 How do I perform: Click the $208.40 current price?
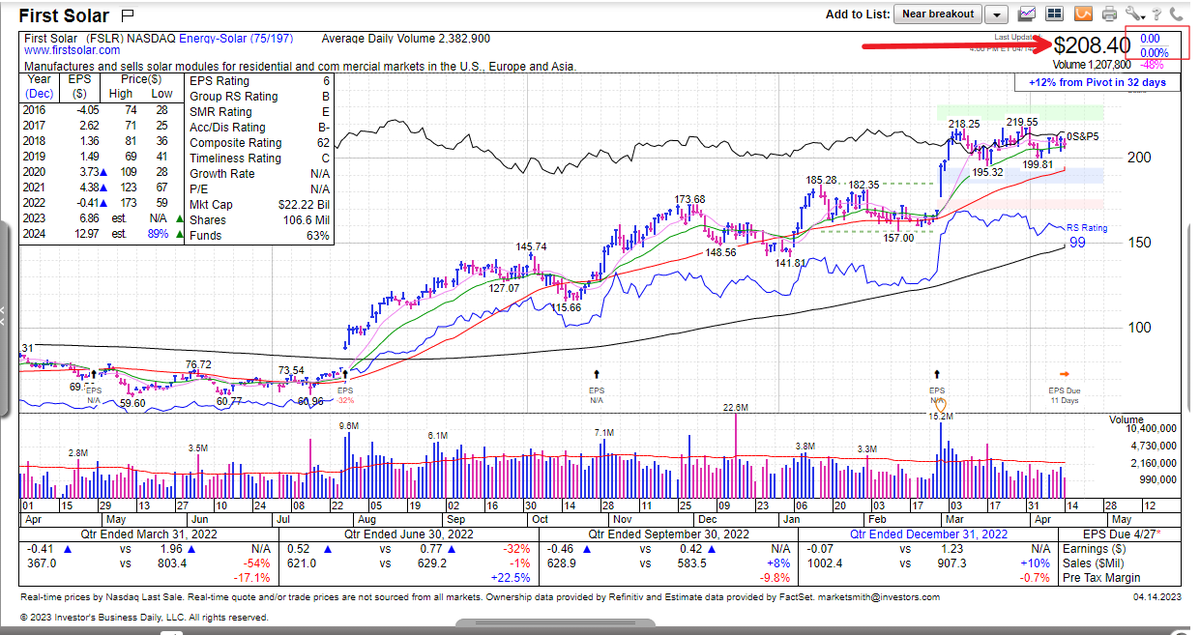point(1092,45)
